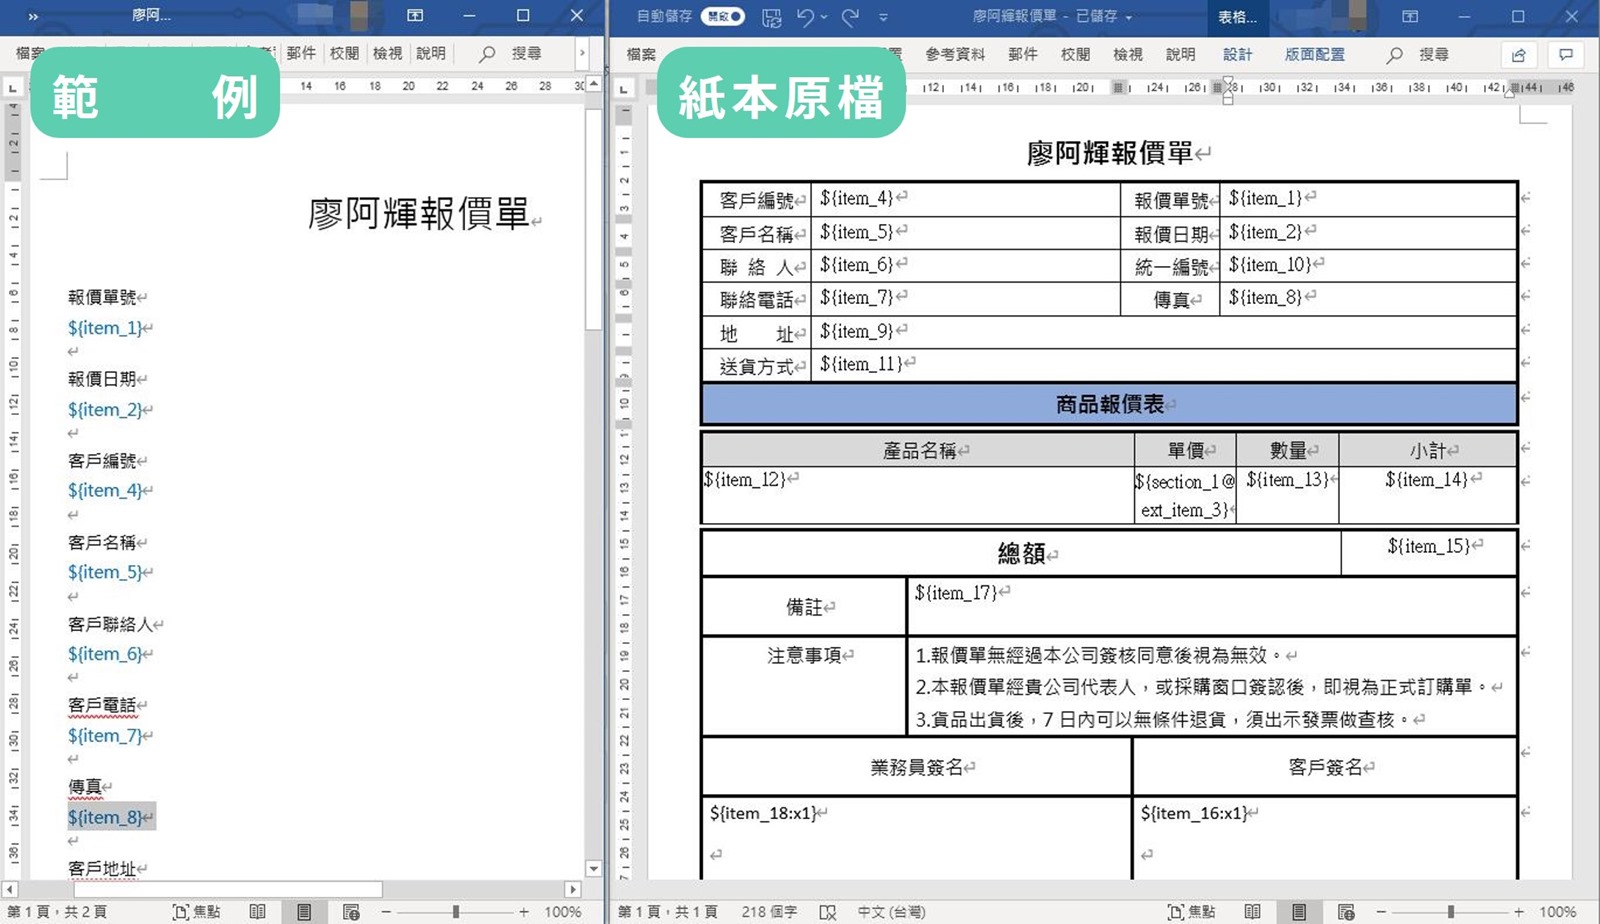Toggle Focus mode in left status bar
1600x924 pixels.
tap(196, 912)
